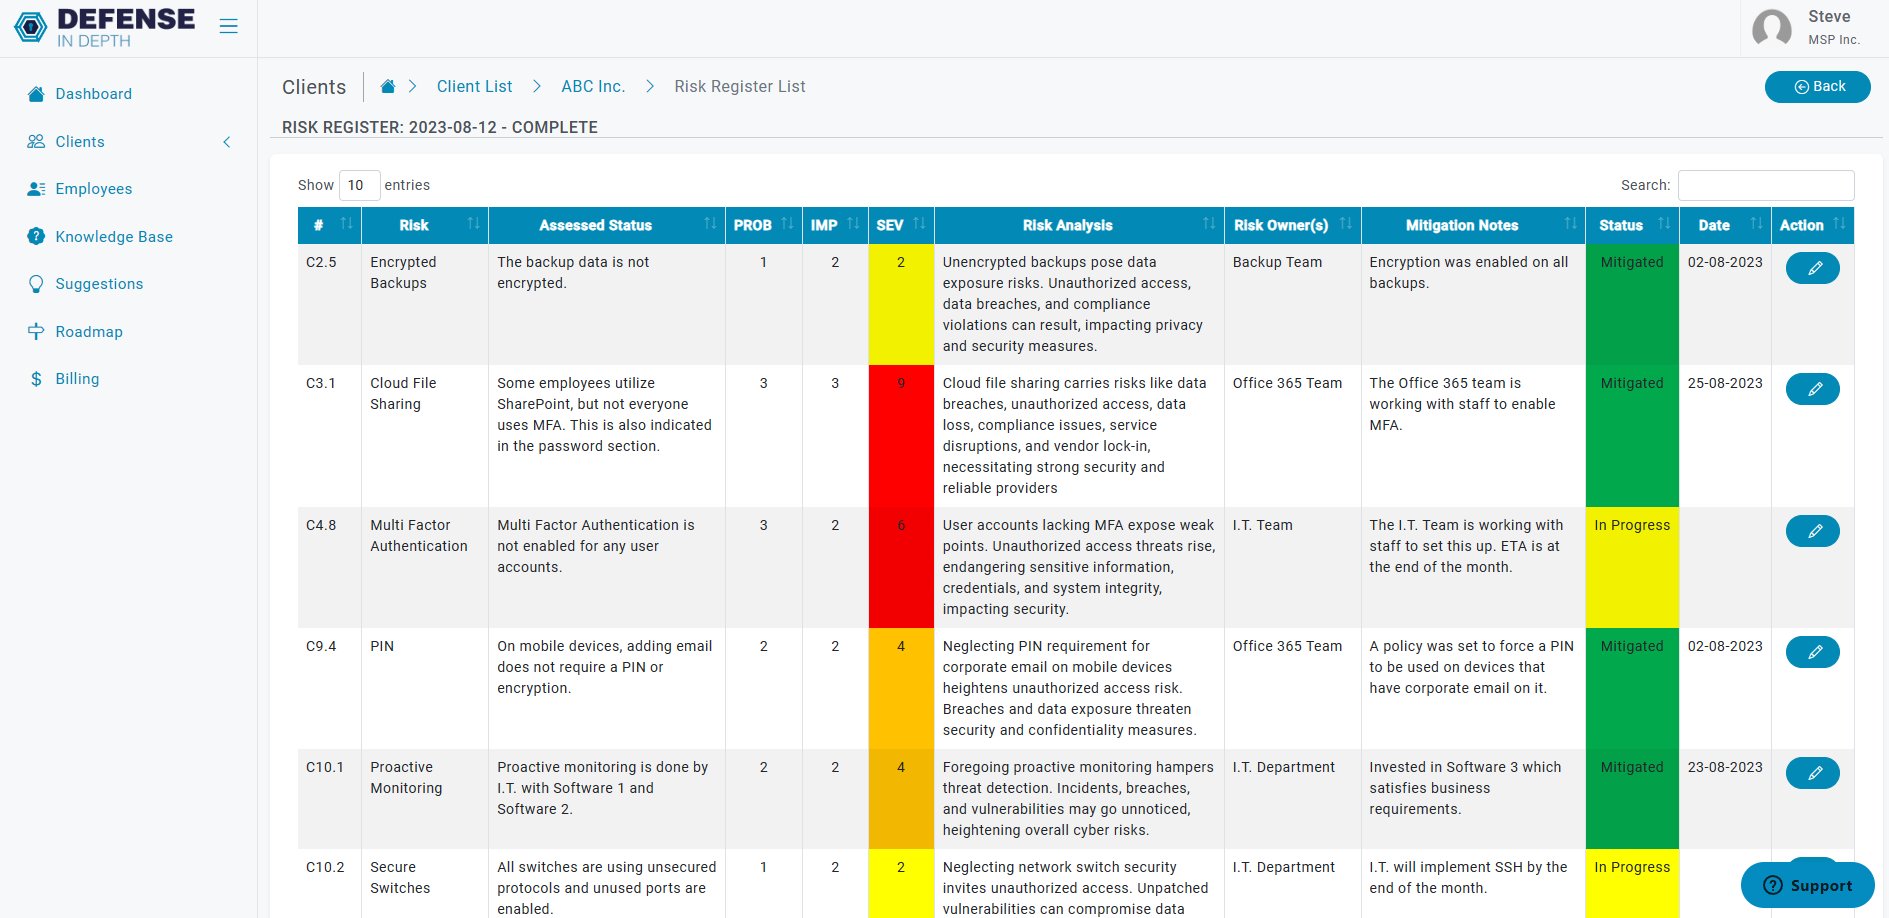The height and width of the screenshot is (918, 1889).
Task: Open the Dashboard via its home icon
Action: click(36, 93)
